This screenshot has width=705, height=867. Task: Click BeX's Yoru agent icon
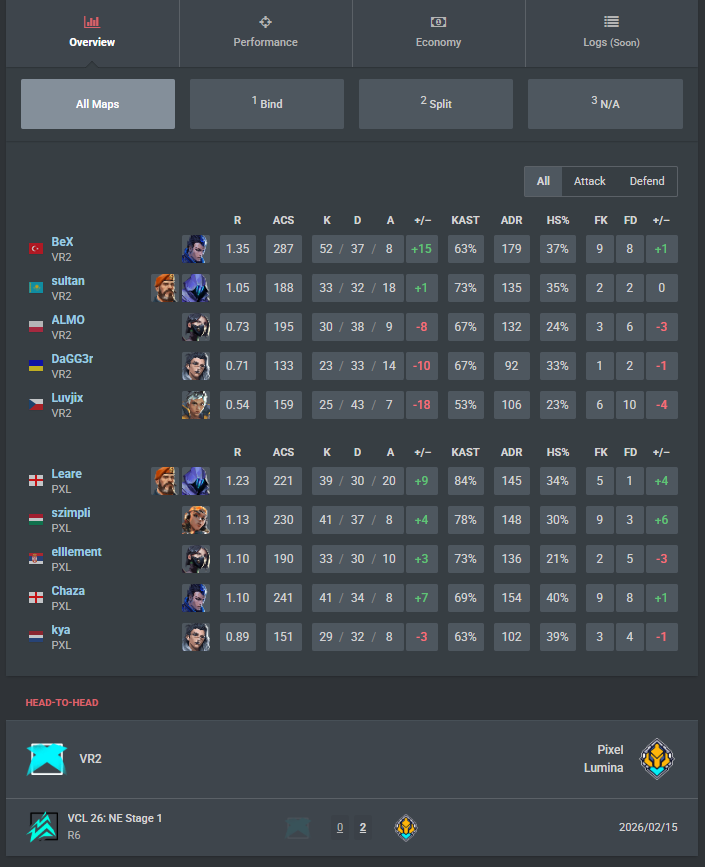tap(196, 249)
